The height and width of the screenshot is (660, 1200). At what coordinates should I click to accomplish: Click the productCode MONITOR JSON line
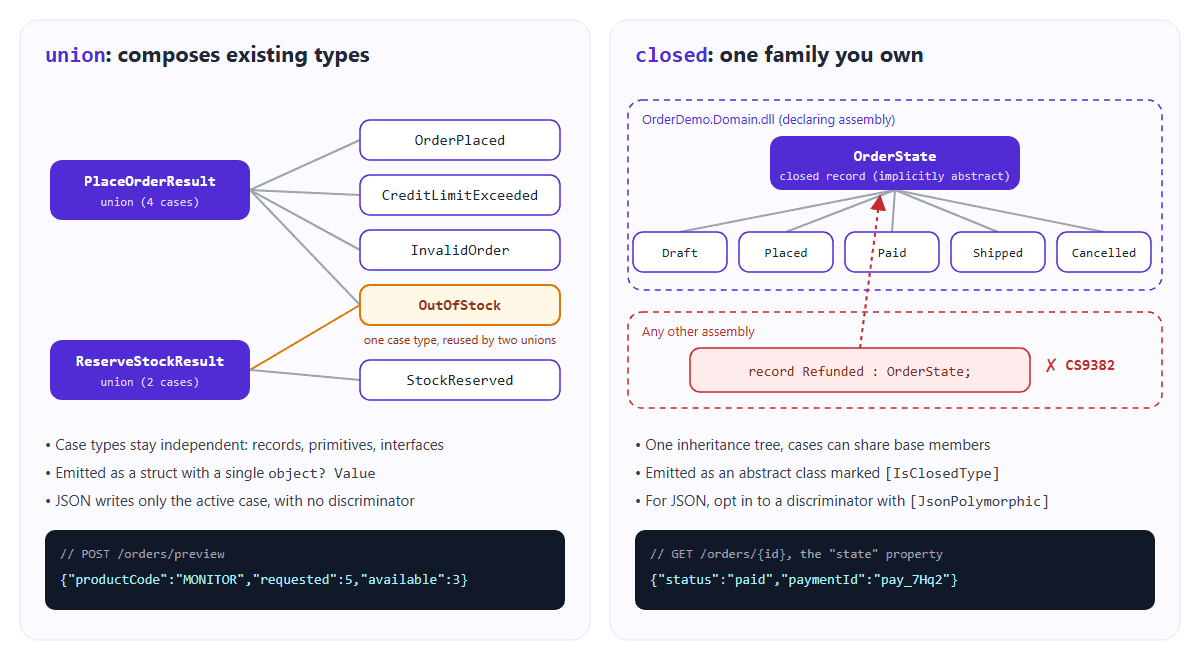(264, 579)
